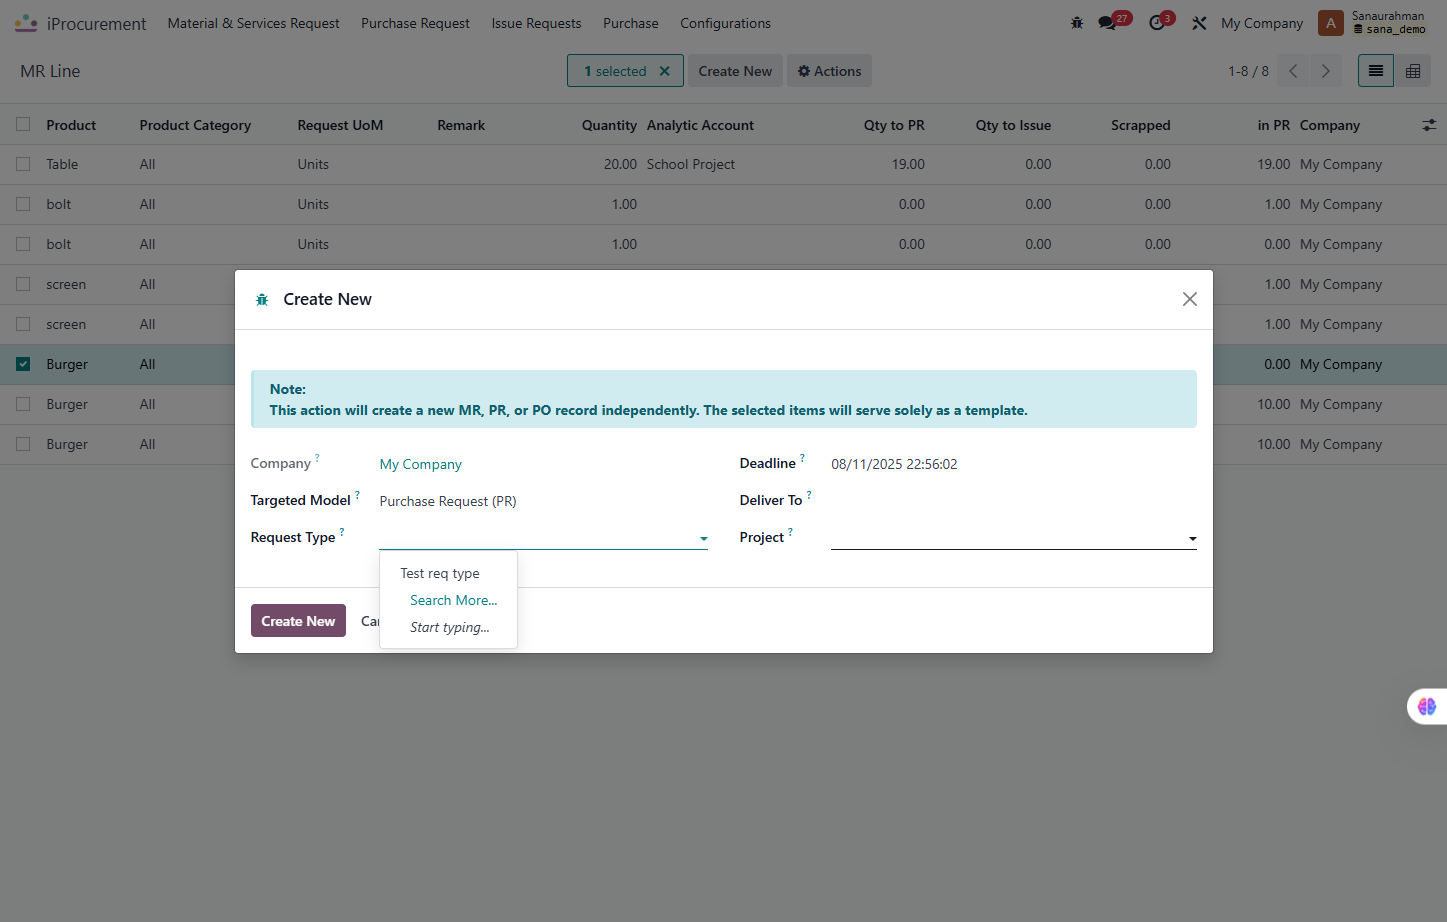Open Purchase Request menu

(x=415, y=23)
